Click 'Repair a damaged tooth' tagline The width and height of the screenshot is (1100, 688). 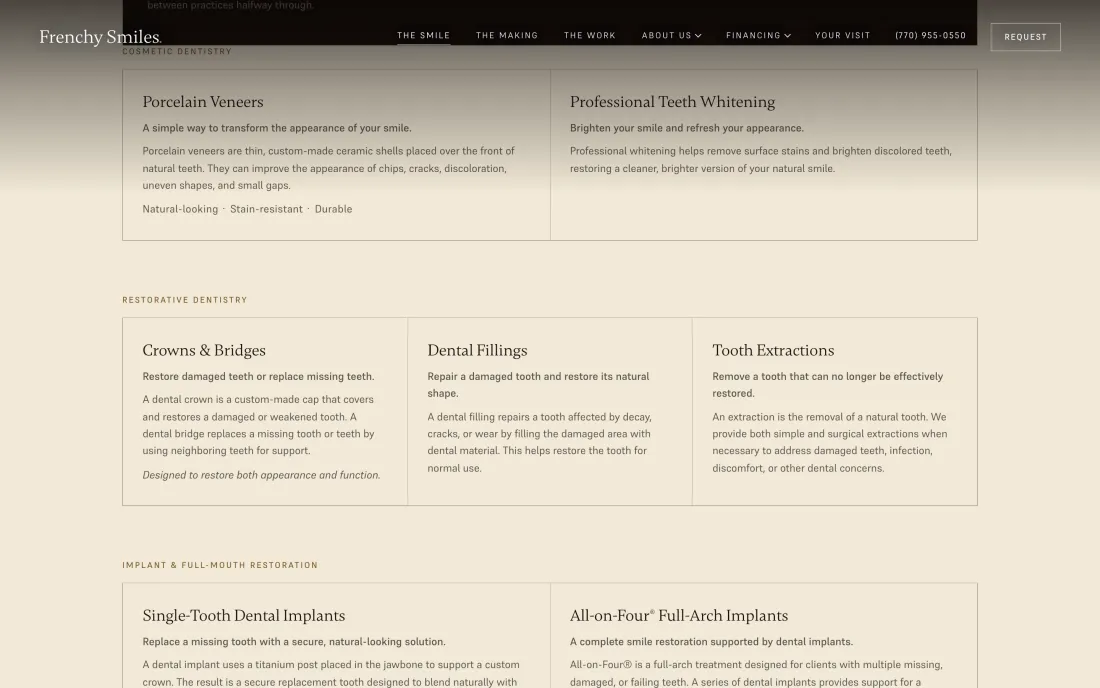point(539,385)
